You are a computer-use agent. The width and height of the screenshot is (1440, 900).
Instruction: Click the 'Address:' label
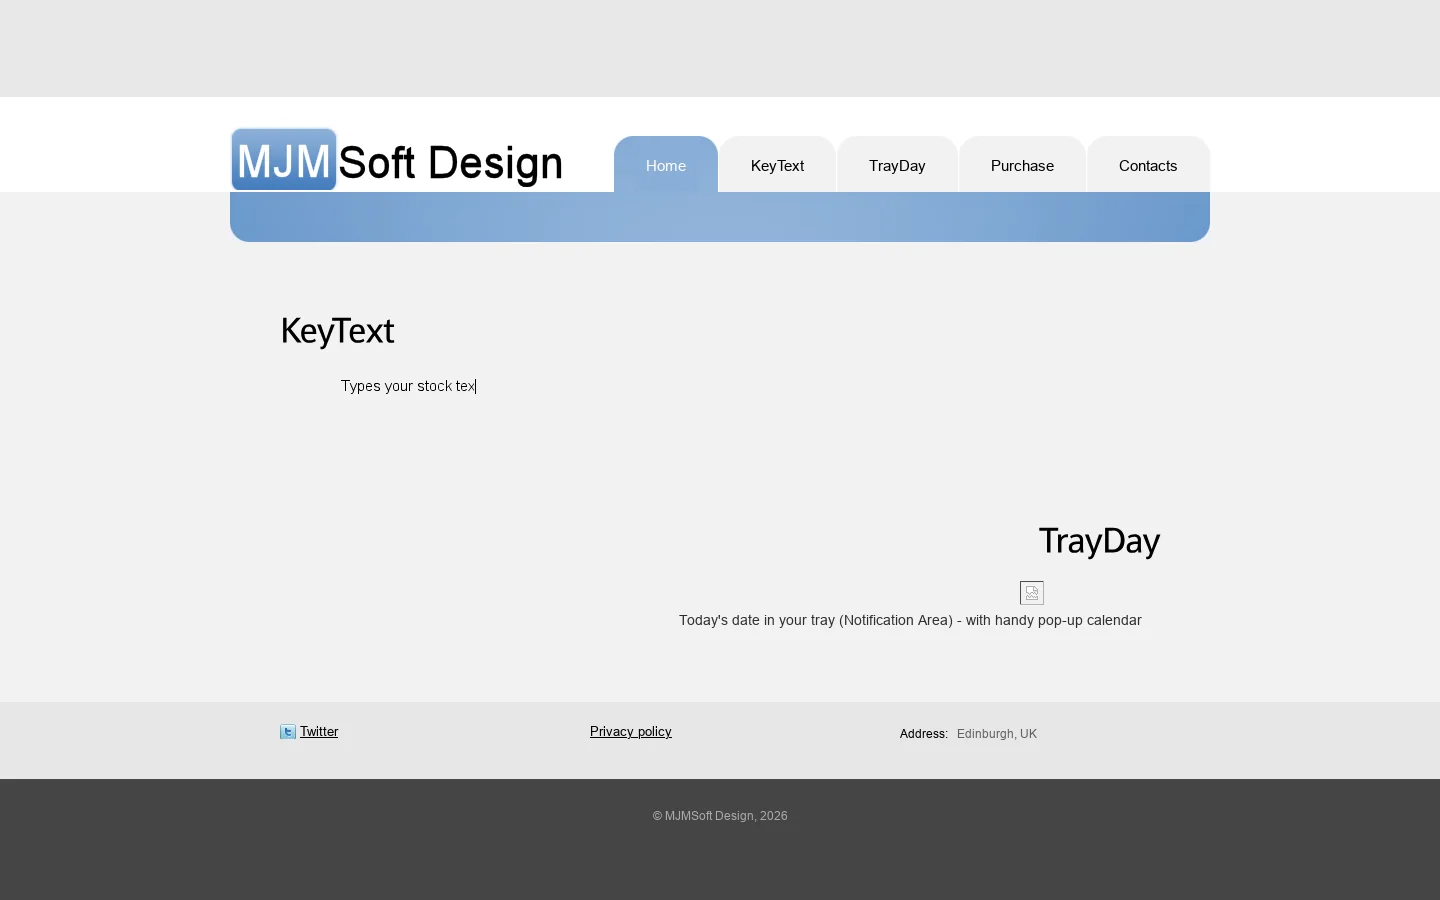pyautogui.click(x=924, y=734)
